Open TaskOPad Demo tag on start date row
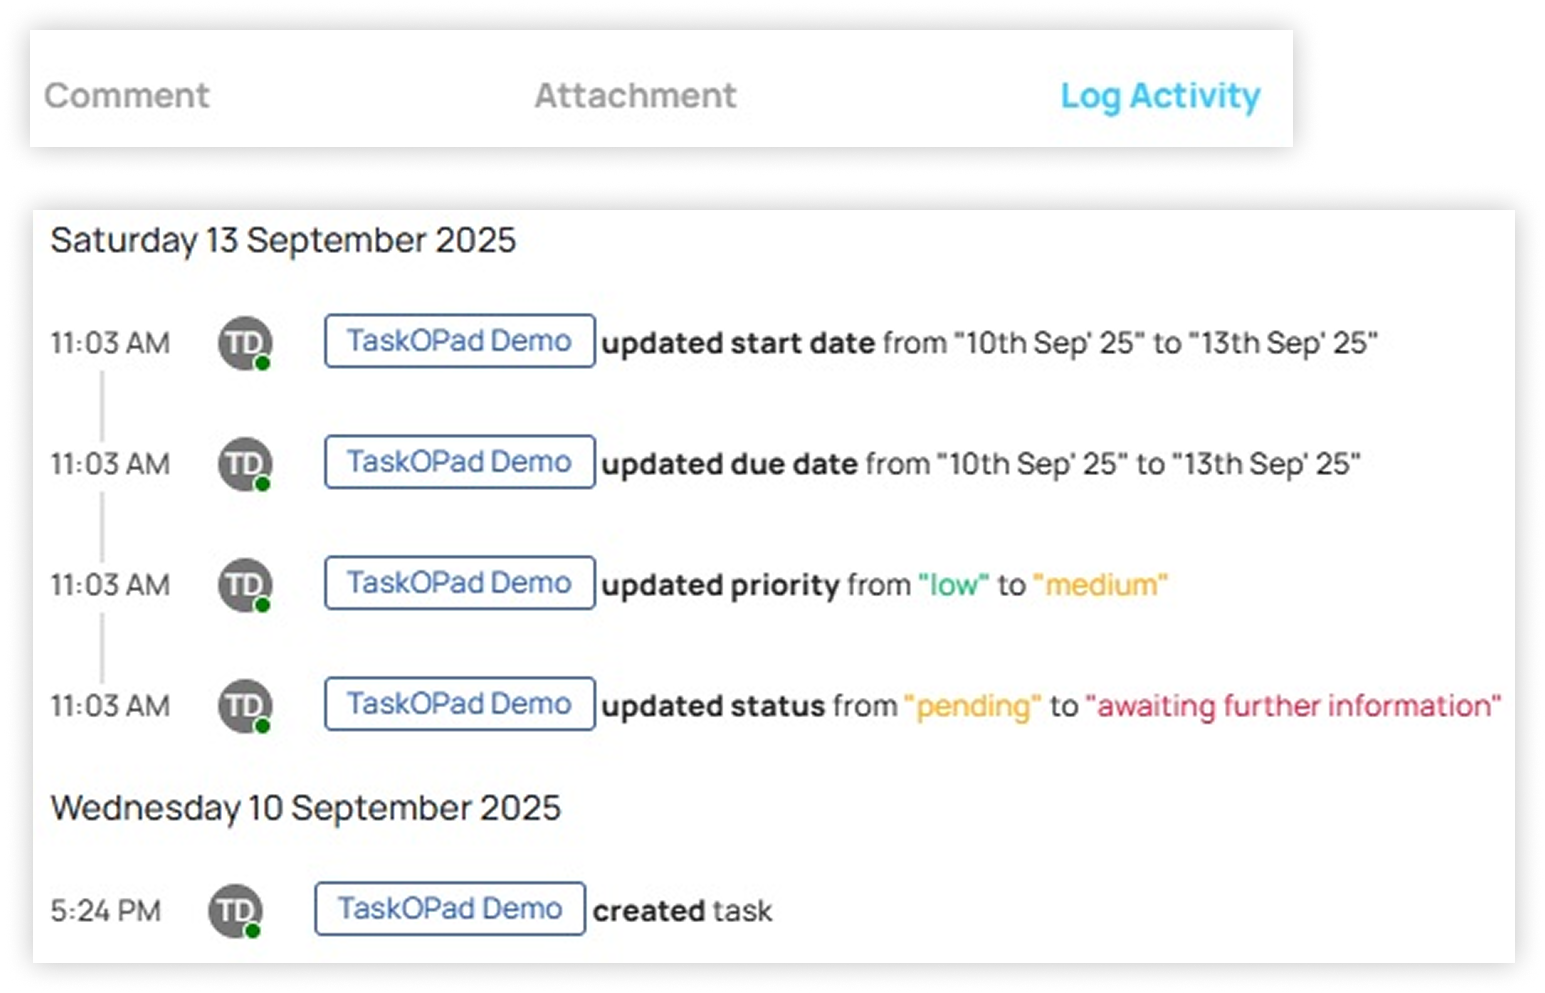This screenshot has height=993, width=1545. point(459,341)
